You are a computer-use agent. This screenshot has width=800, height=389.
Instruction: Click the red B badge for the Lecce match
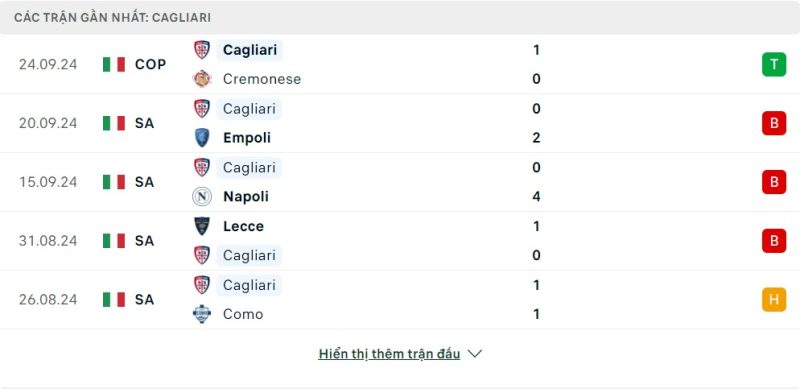(x=774, y=241)
